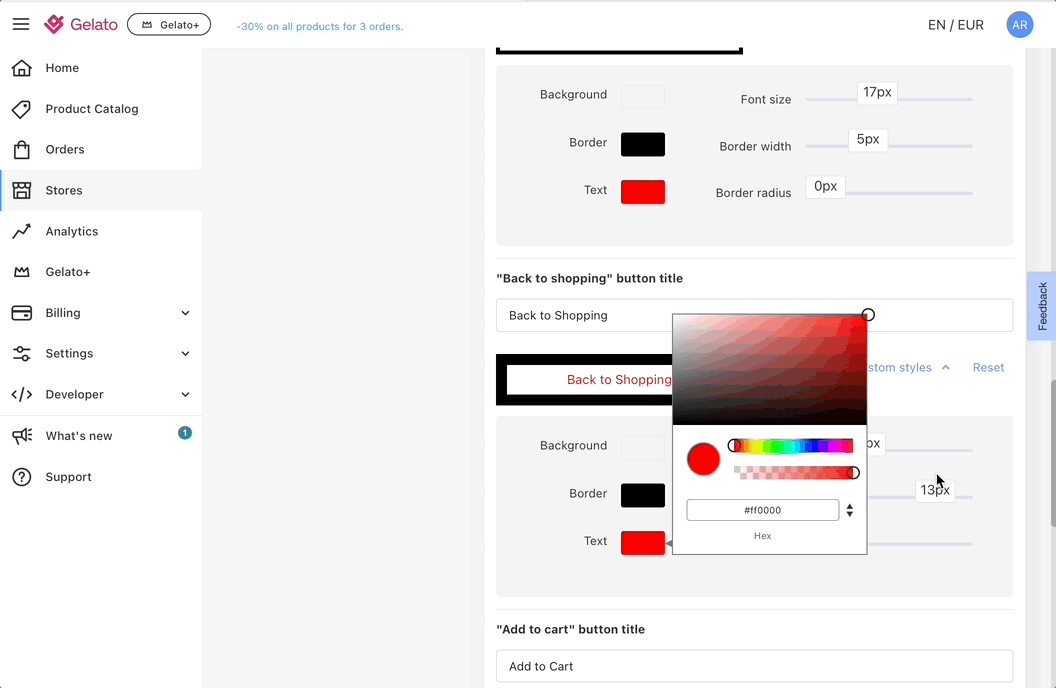Viewport: 1056px width, 688px height.
Task: Click the upper black Border color swatch
Action: (x=642, y=144)
